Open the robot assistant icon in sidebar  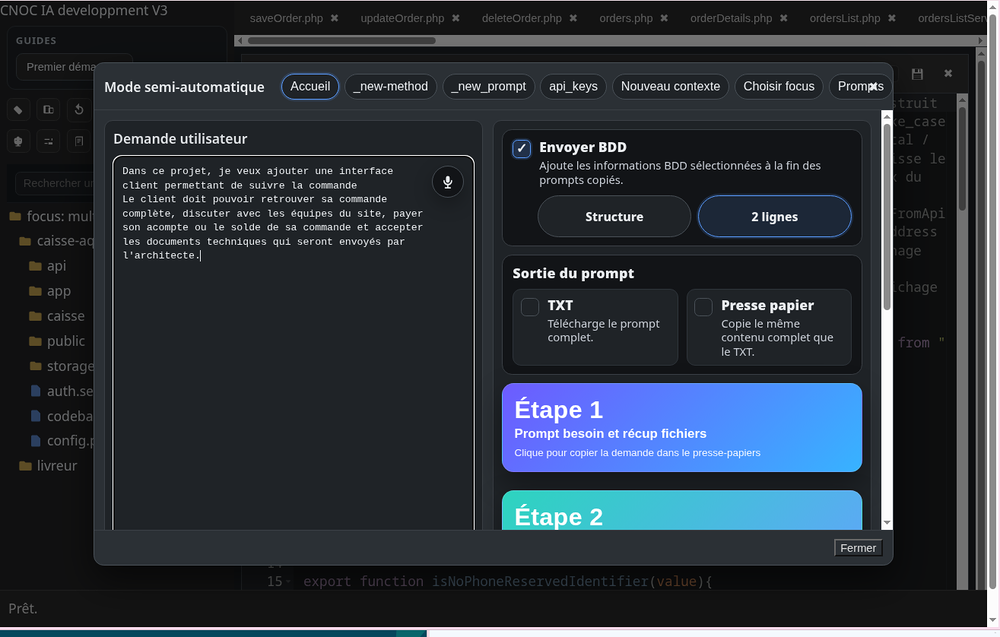point(18,142)
